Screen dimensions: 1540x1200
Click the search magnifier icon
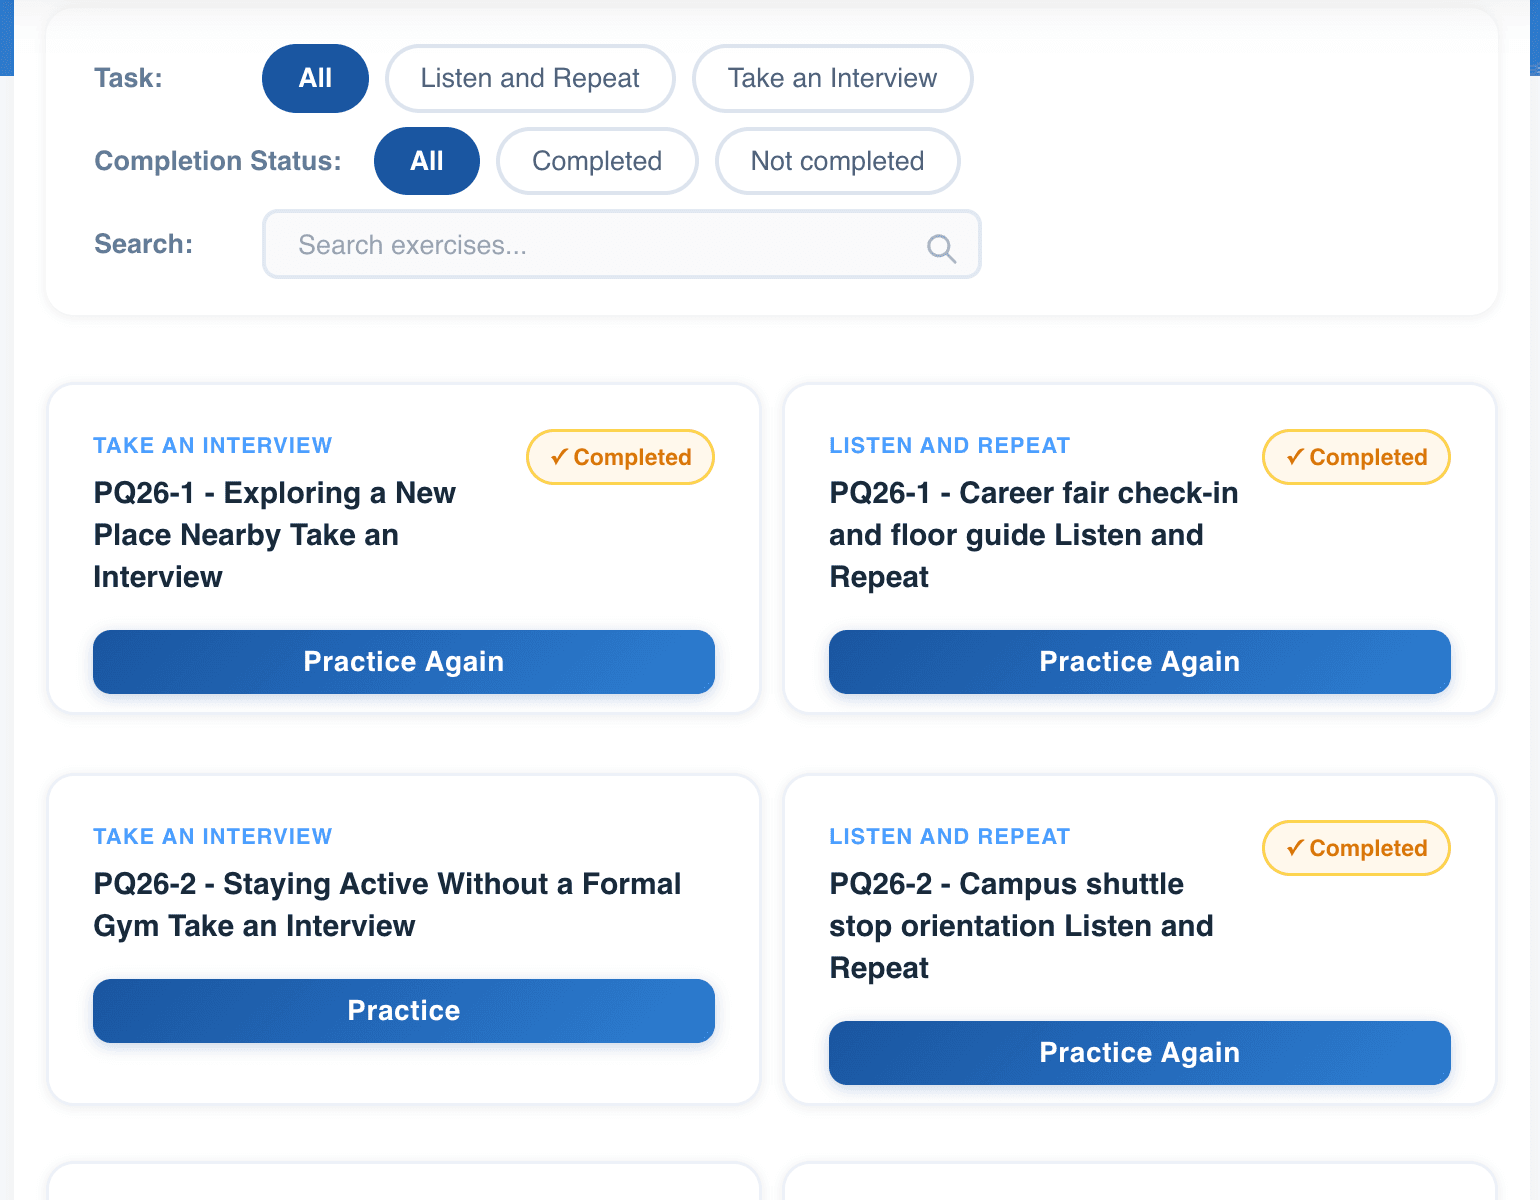tap(941, 247)
